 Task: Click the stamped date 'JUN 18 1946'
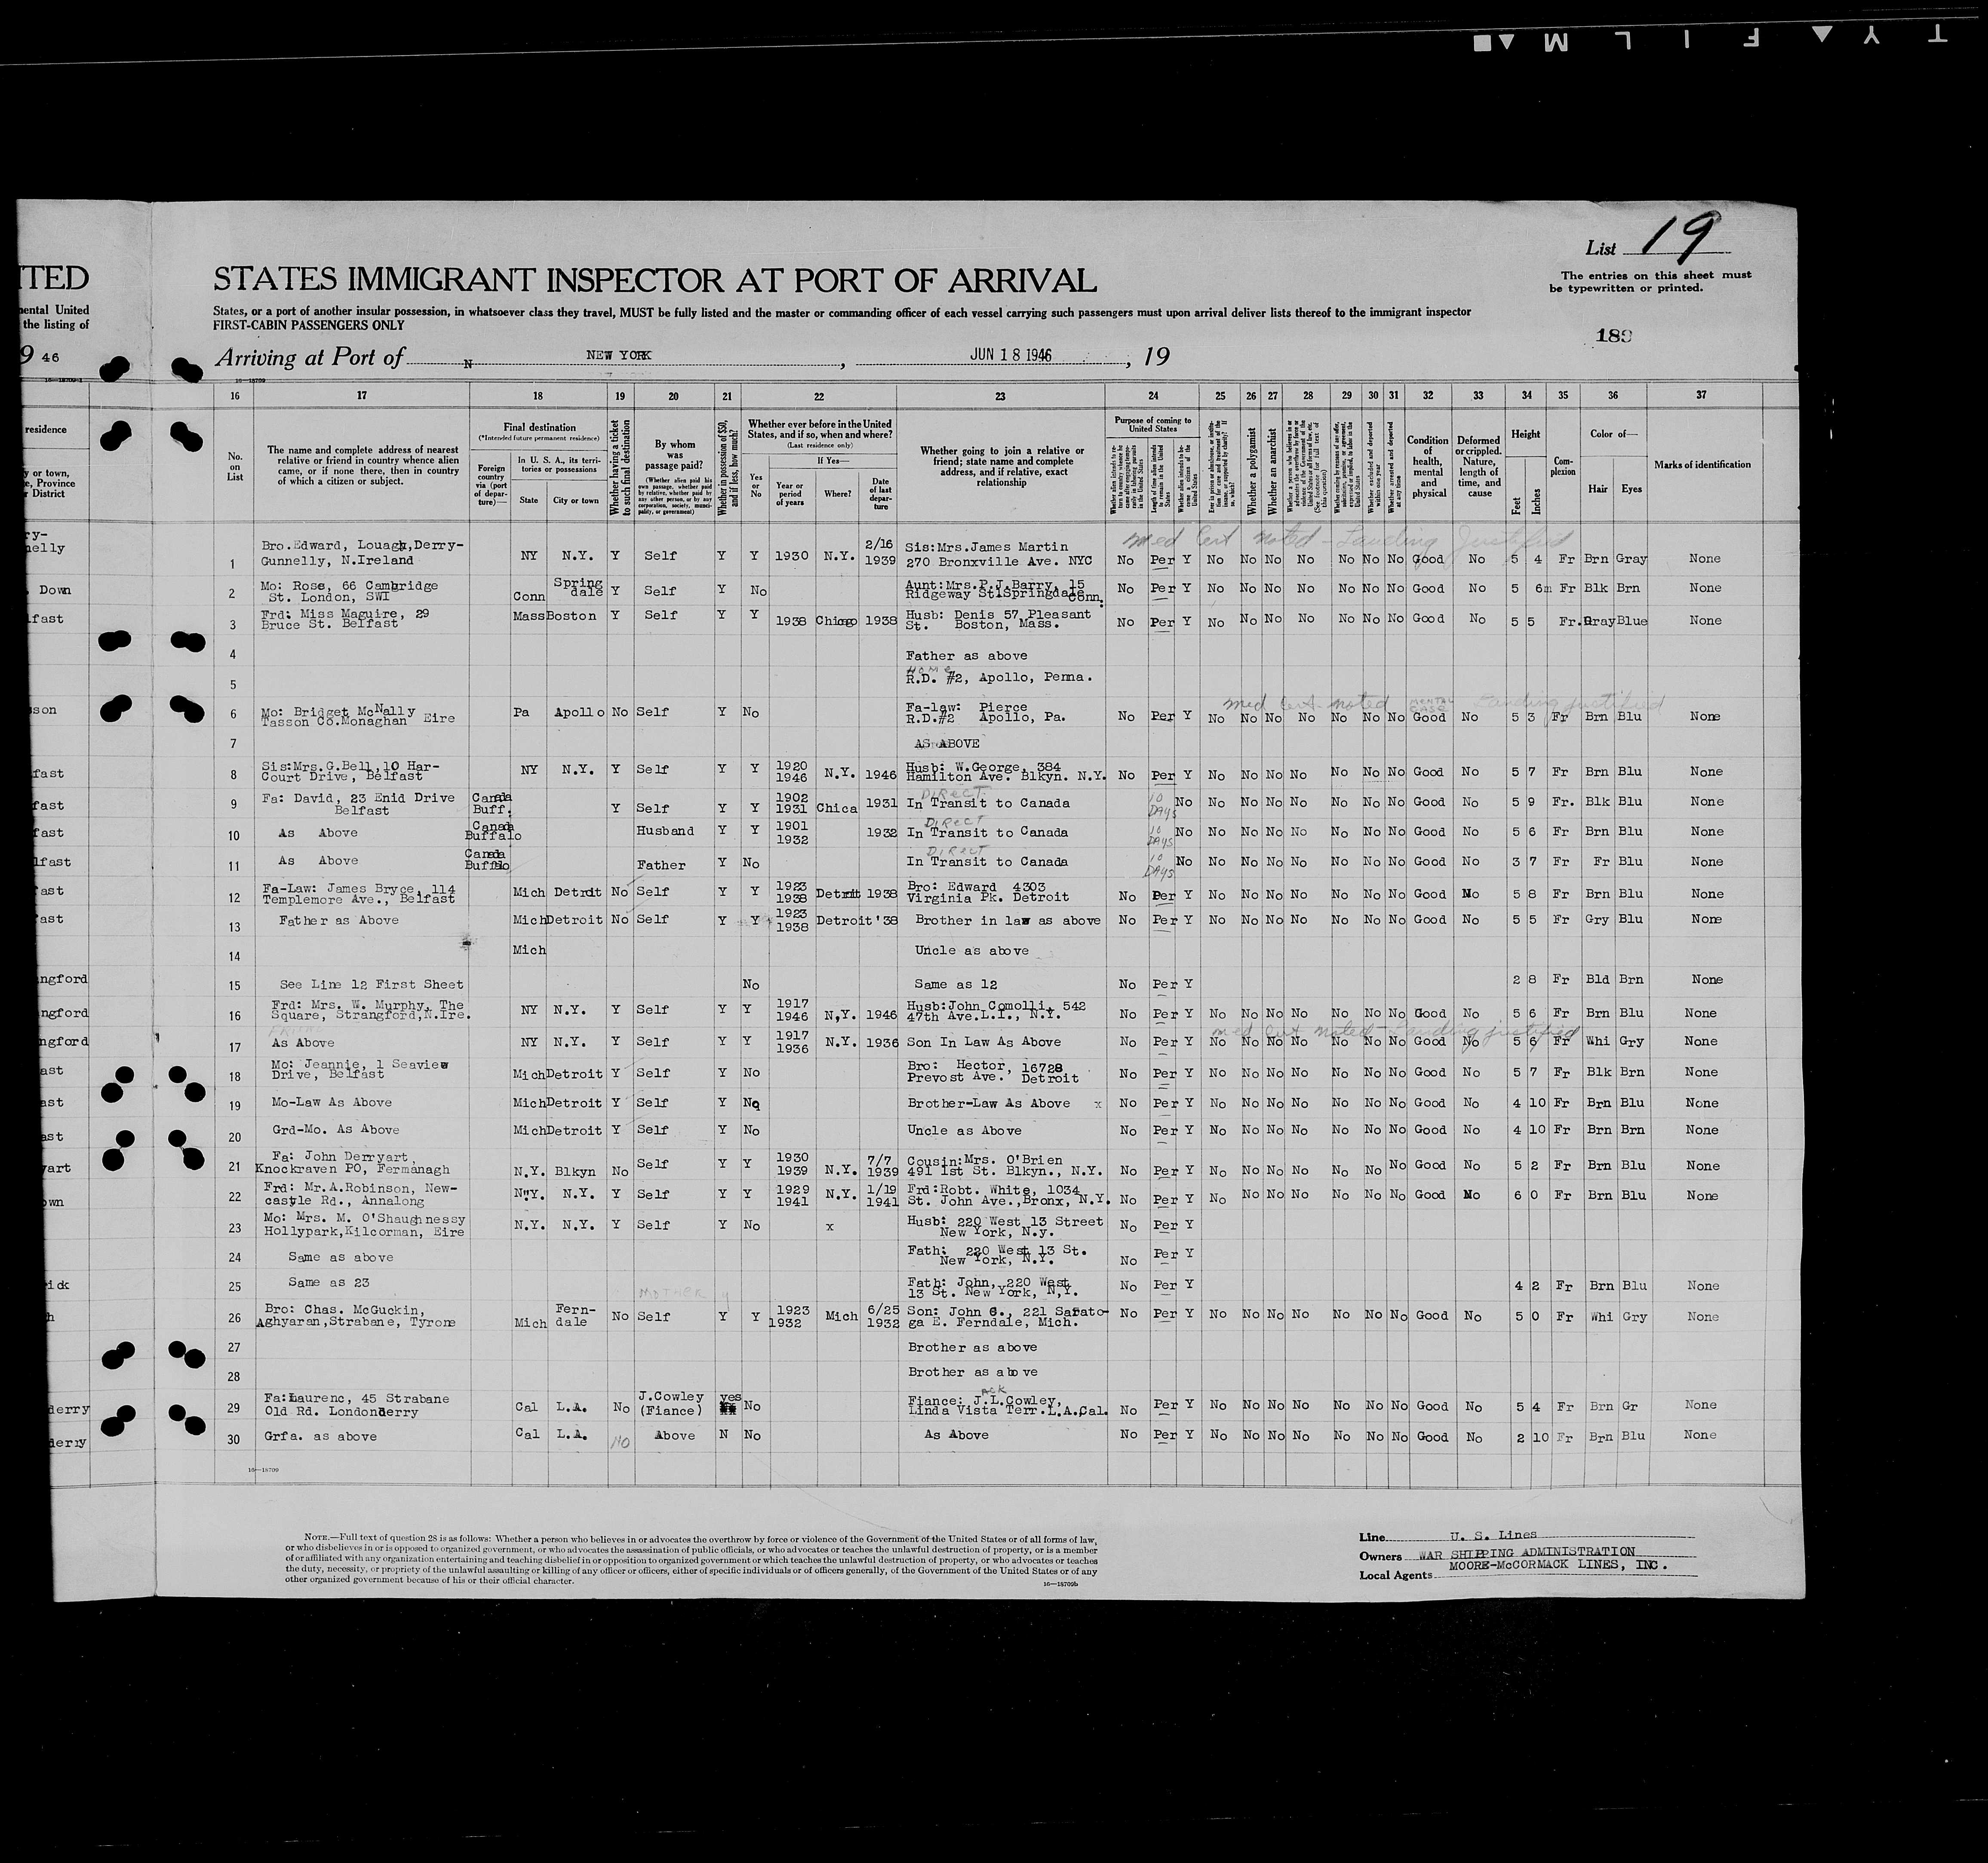coord(1011,355)
